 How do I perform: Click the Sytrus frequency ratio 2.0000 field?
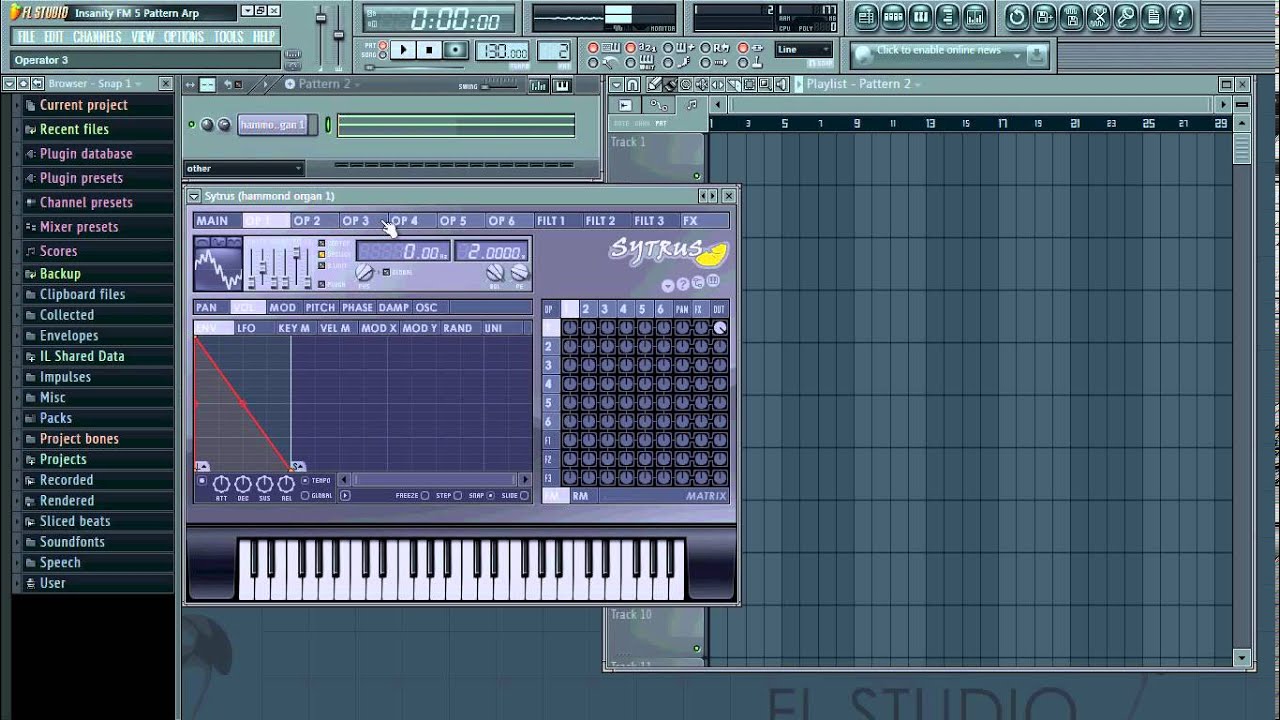pyautogui.click(x=492, y=253)
